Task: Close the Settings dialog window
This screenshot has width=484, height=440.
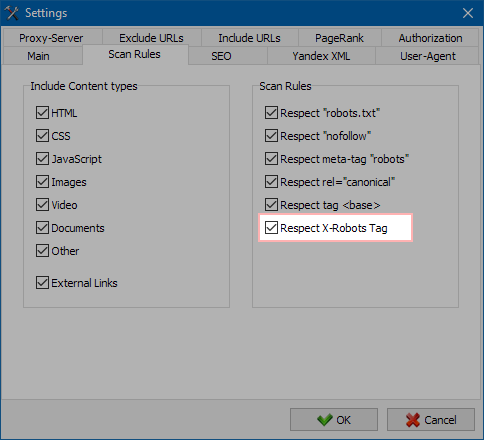Action: click(x=468, y=13)
